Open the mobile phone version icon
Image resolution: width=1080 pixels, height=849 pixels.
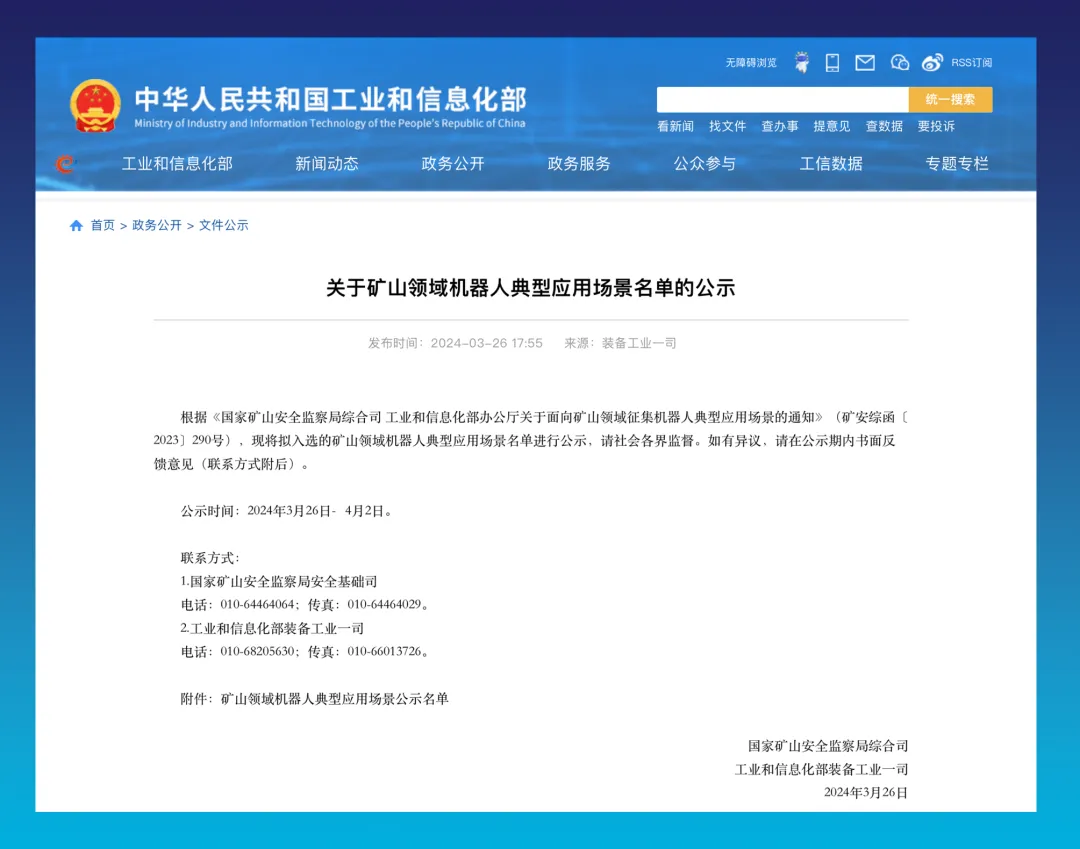pyautogui.click(x=832, y=62)
